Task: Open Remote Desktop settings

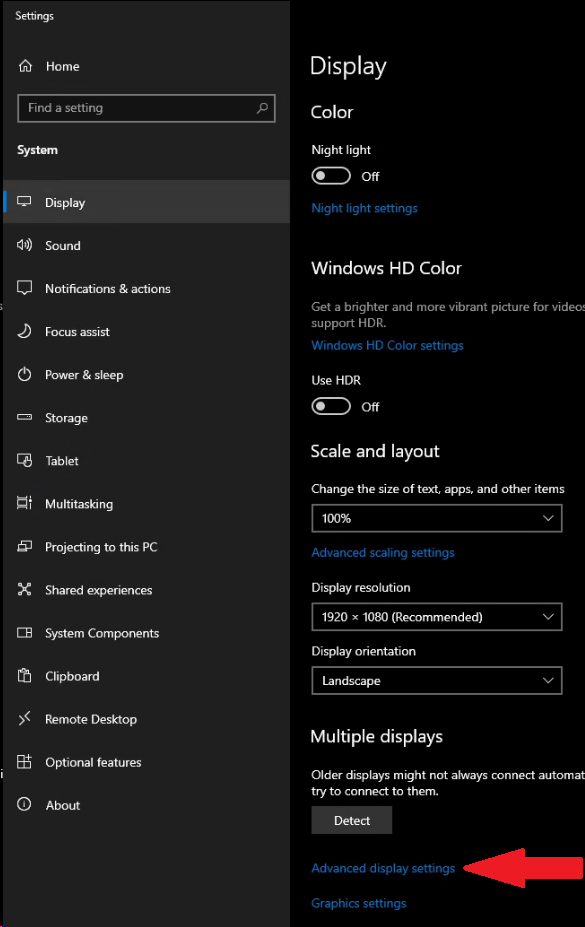Action: pyautogui.click(x=147, y=719)
